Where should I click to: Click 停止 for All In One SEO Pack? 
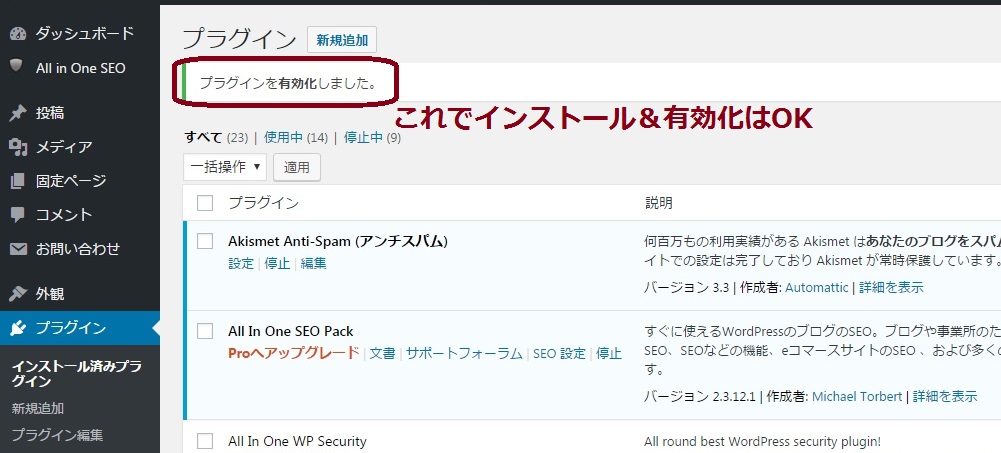coord(609,353)
